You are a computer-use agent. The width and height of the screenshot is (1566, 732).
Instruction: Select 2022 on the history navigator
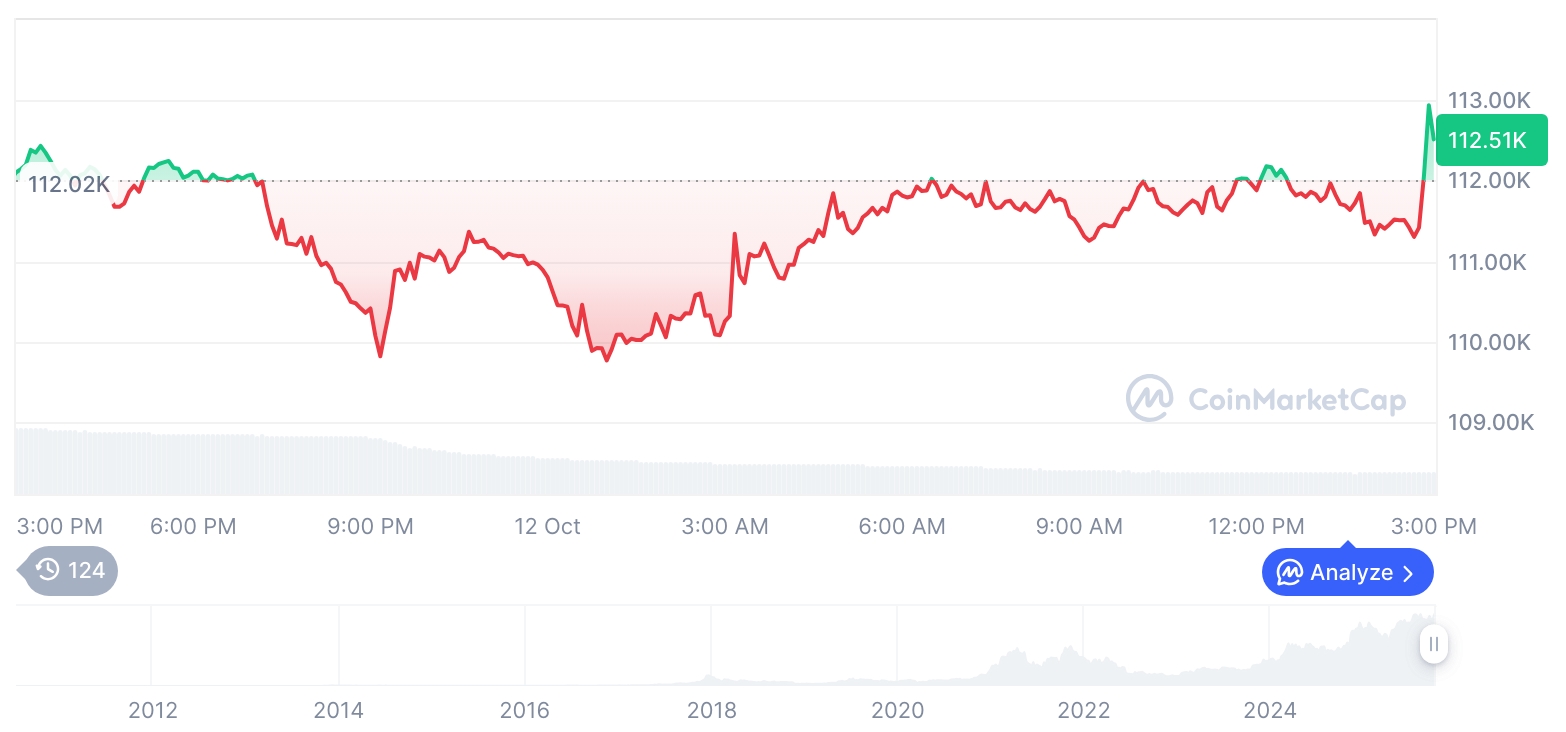(x=1084, y=710)
